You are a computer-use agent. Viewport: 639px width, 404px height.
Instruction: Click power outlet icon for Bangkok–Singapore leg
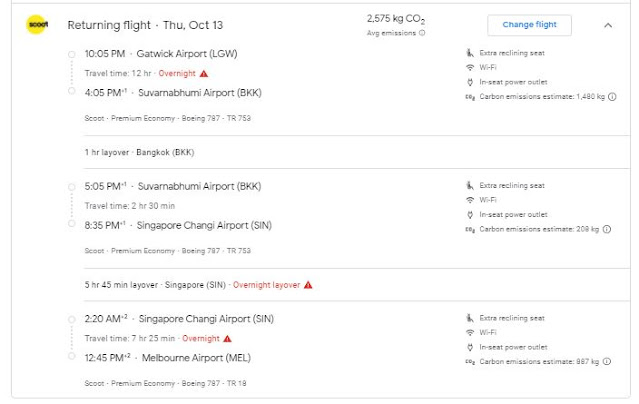pyautogui.click(x=470, y=214)
